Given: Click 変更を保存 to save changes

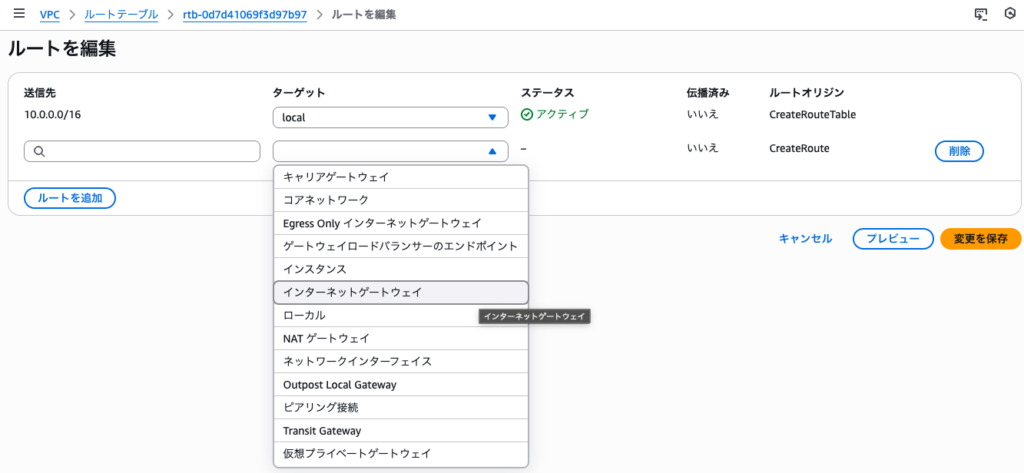Looking at the screenshot, I should [x=979, y=239].
